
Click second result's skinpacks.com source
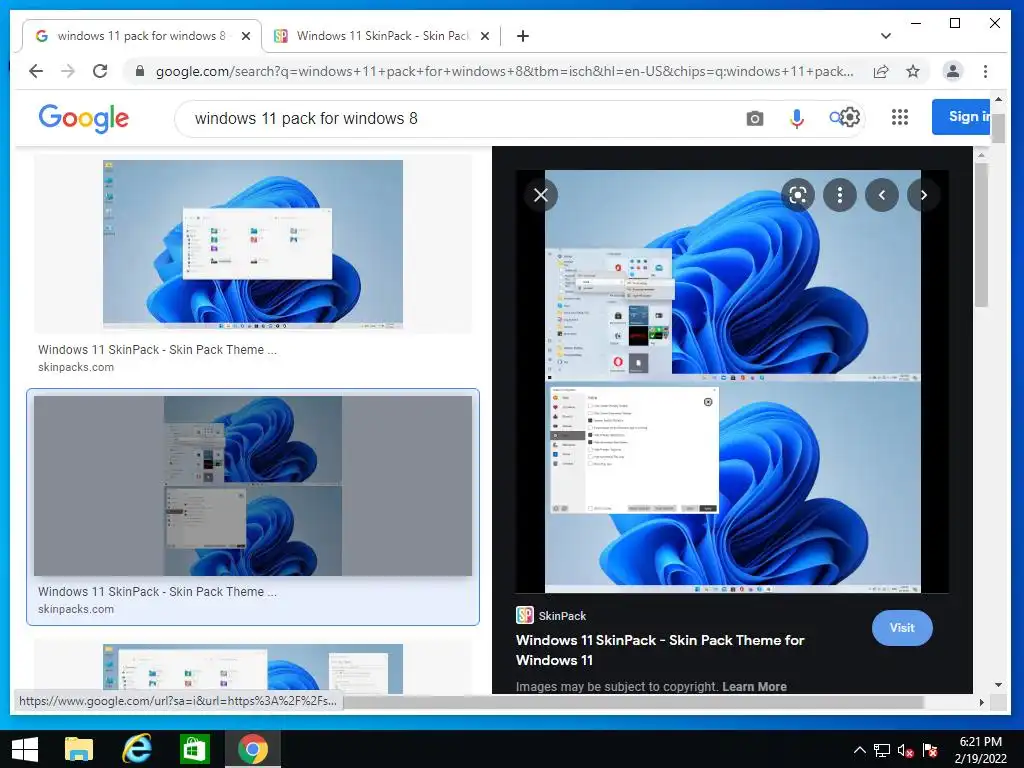pos(76,609)
